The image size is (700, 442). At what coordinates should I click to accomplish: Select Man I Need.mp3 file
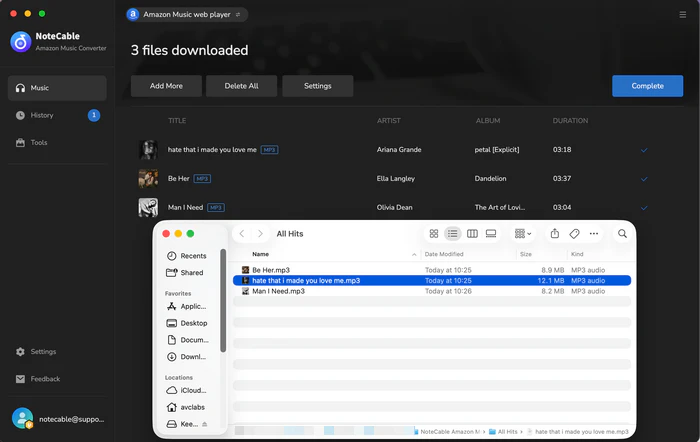coord(432,291)
